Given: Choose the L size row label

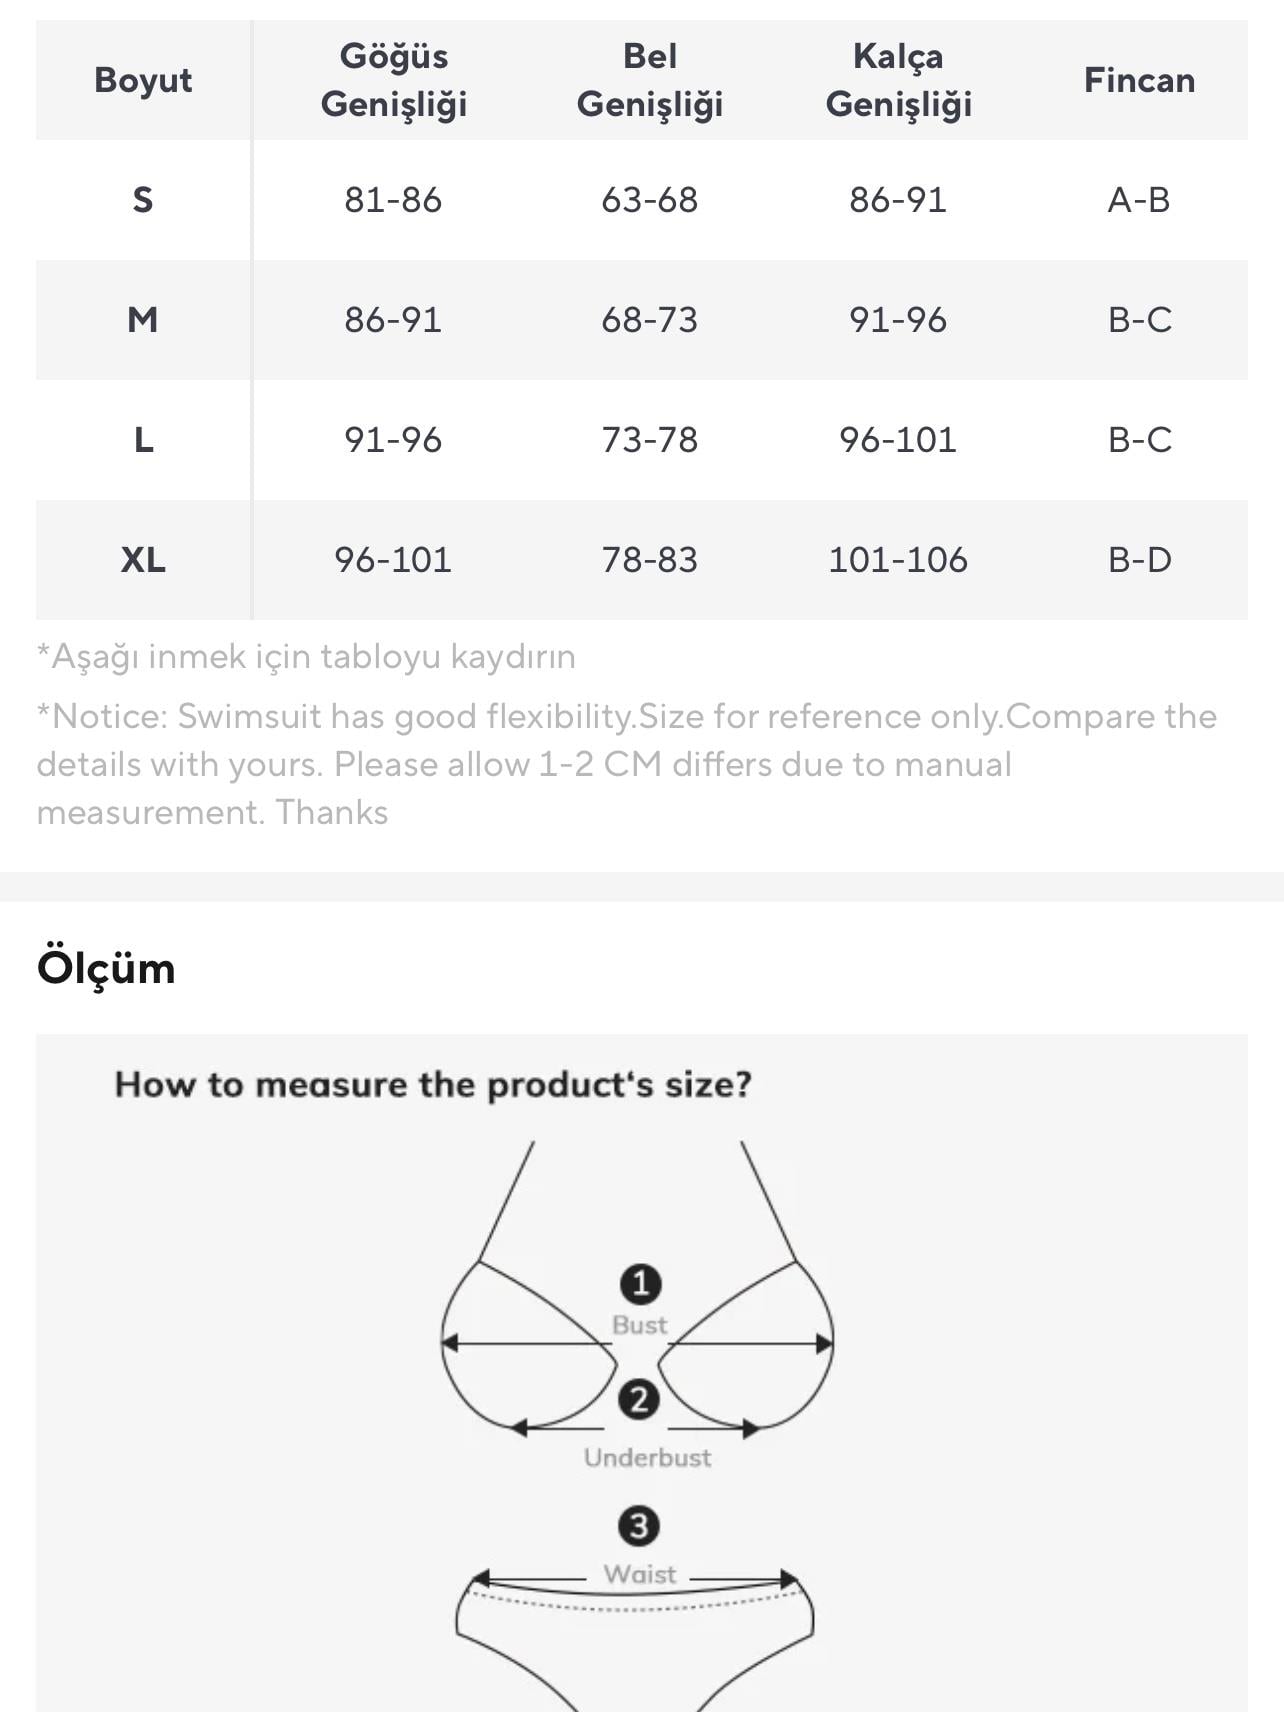Looking at the screenshot, I should pos(143,440).
